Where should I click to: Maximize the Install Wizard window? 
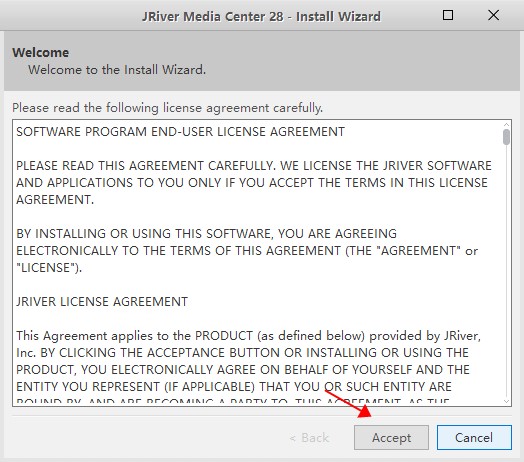(x=448, y=15)
